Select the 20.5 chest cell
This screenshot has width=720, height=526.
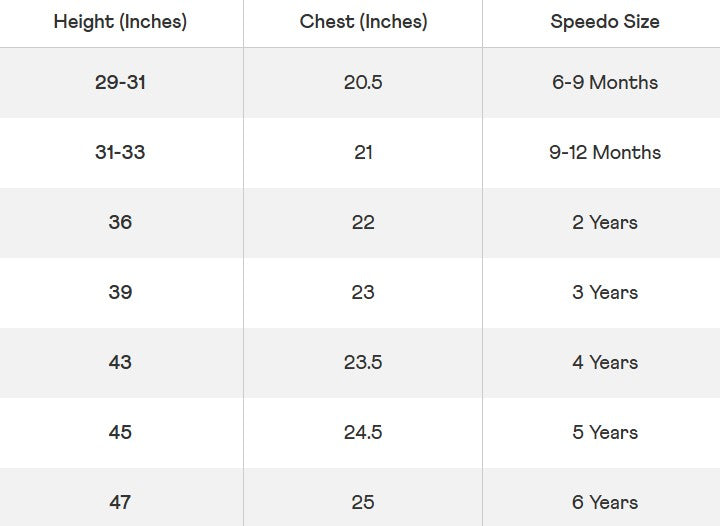[363, 82]
